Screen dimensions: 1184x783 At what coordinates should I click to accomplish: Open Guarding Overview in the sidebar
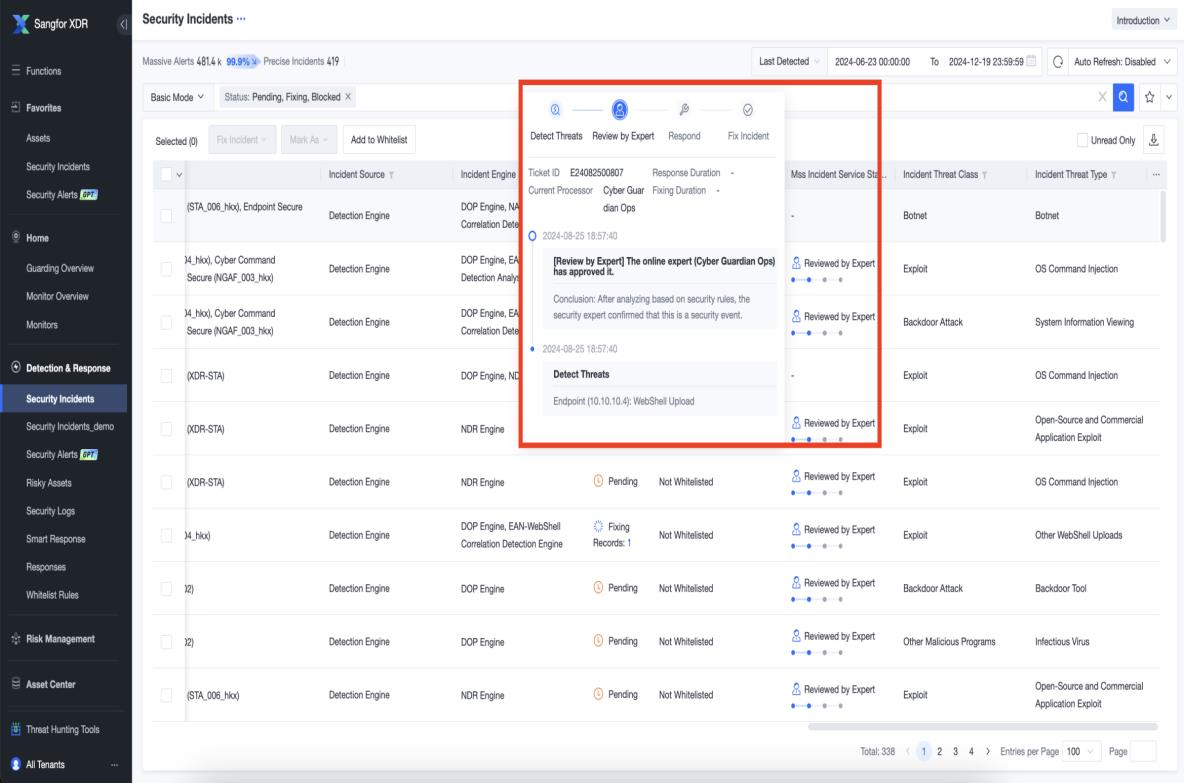[60, 268]
